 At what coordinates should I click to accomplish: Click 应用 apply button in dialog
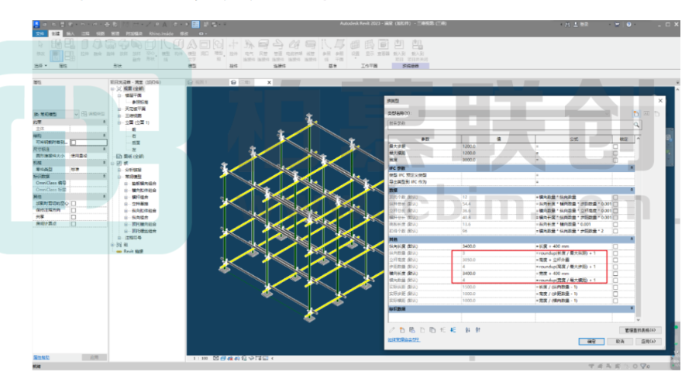649,341
